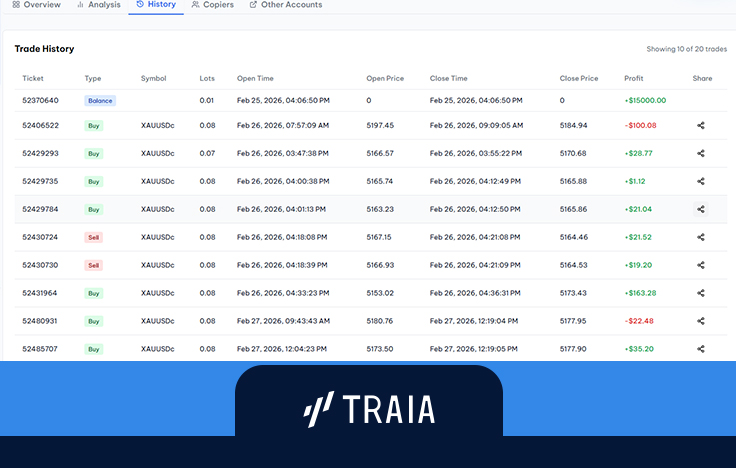Image resolution: width=736 pixels, height=468 pixels.
Task: Click the Sell badge on ticket 52430724
Action: point(94,237)
